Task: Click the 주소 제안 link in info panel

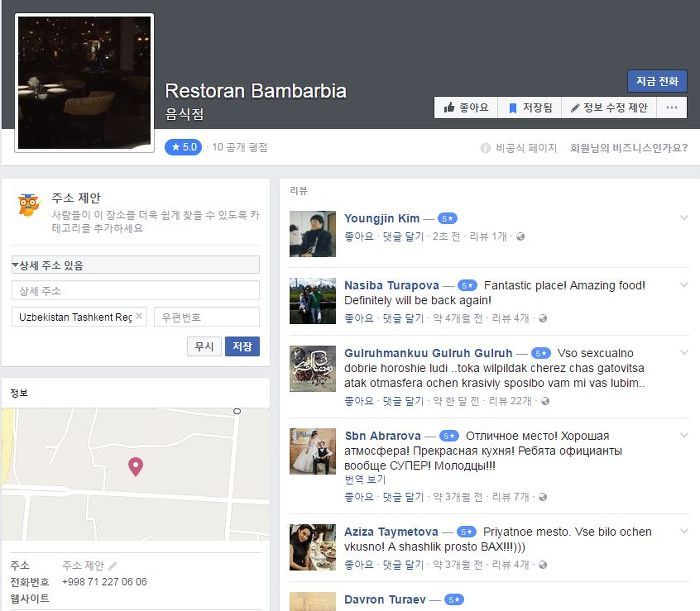Action: coord(83,565)
